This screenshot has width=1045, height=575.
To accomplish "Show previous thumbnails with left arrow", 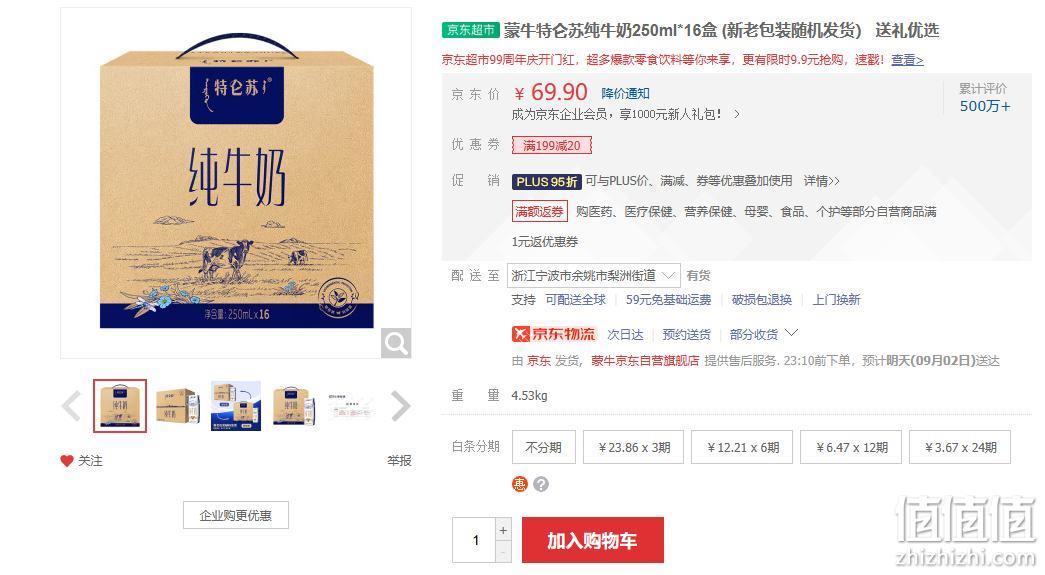I will coord(71,406).
